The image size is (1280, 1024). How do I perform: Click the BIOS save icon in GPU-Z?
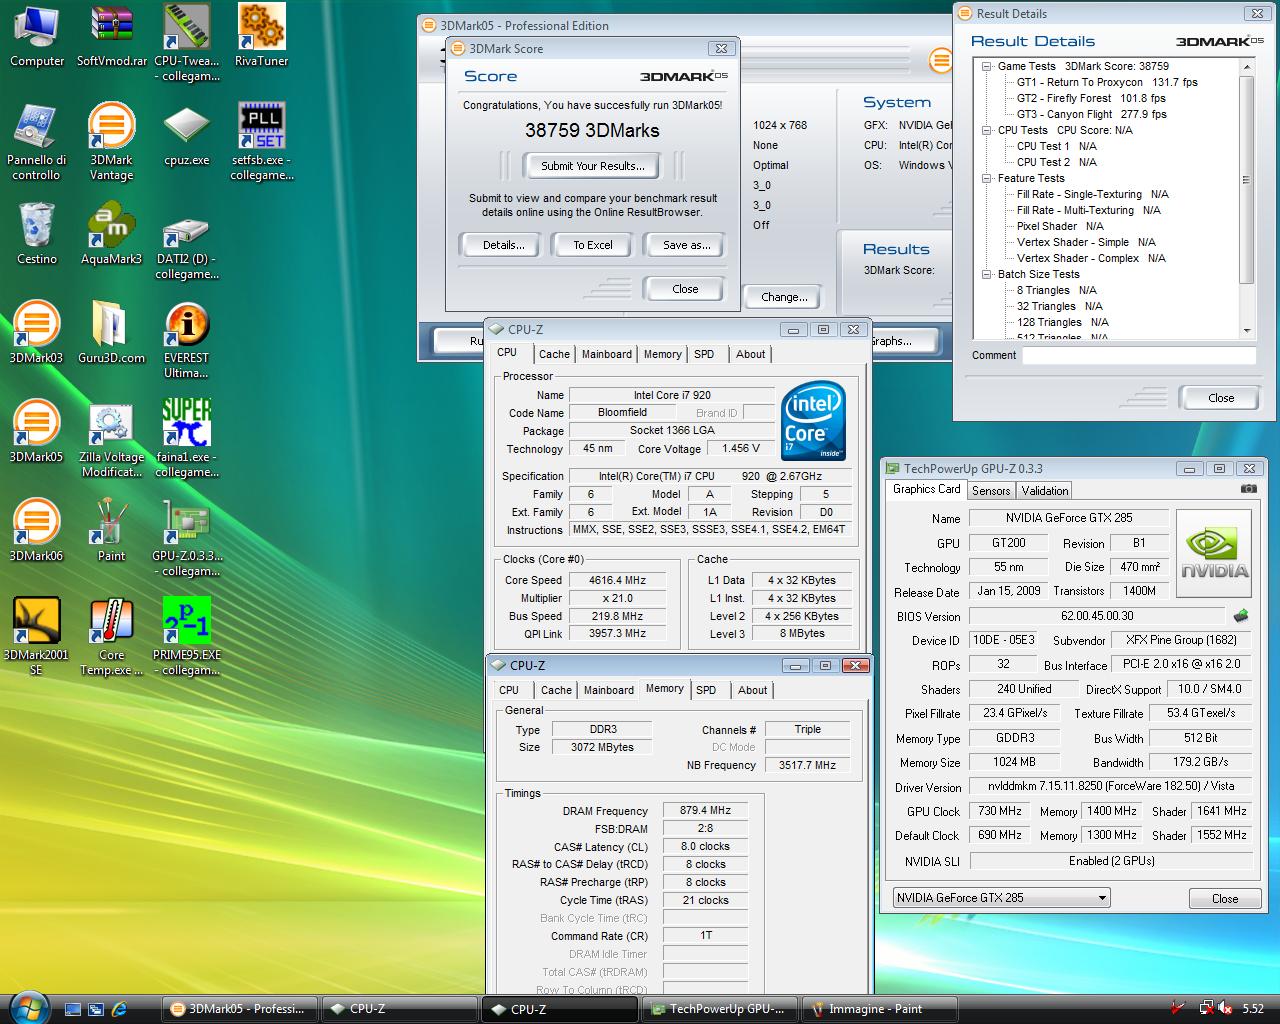click(1241, 616)
